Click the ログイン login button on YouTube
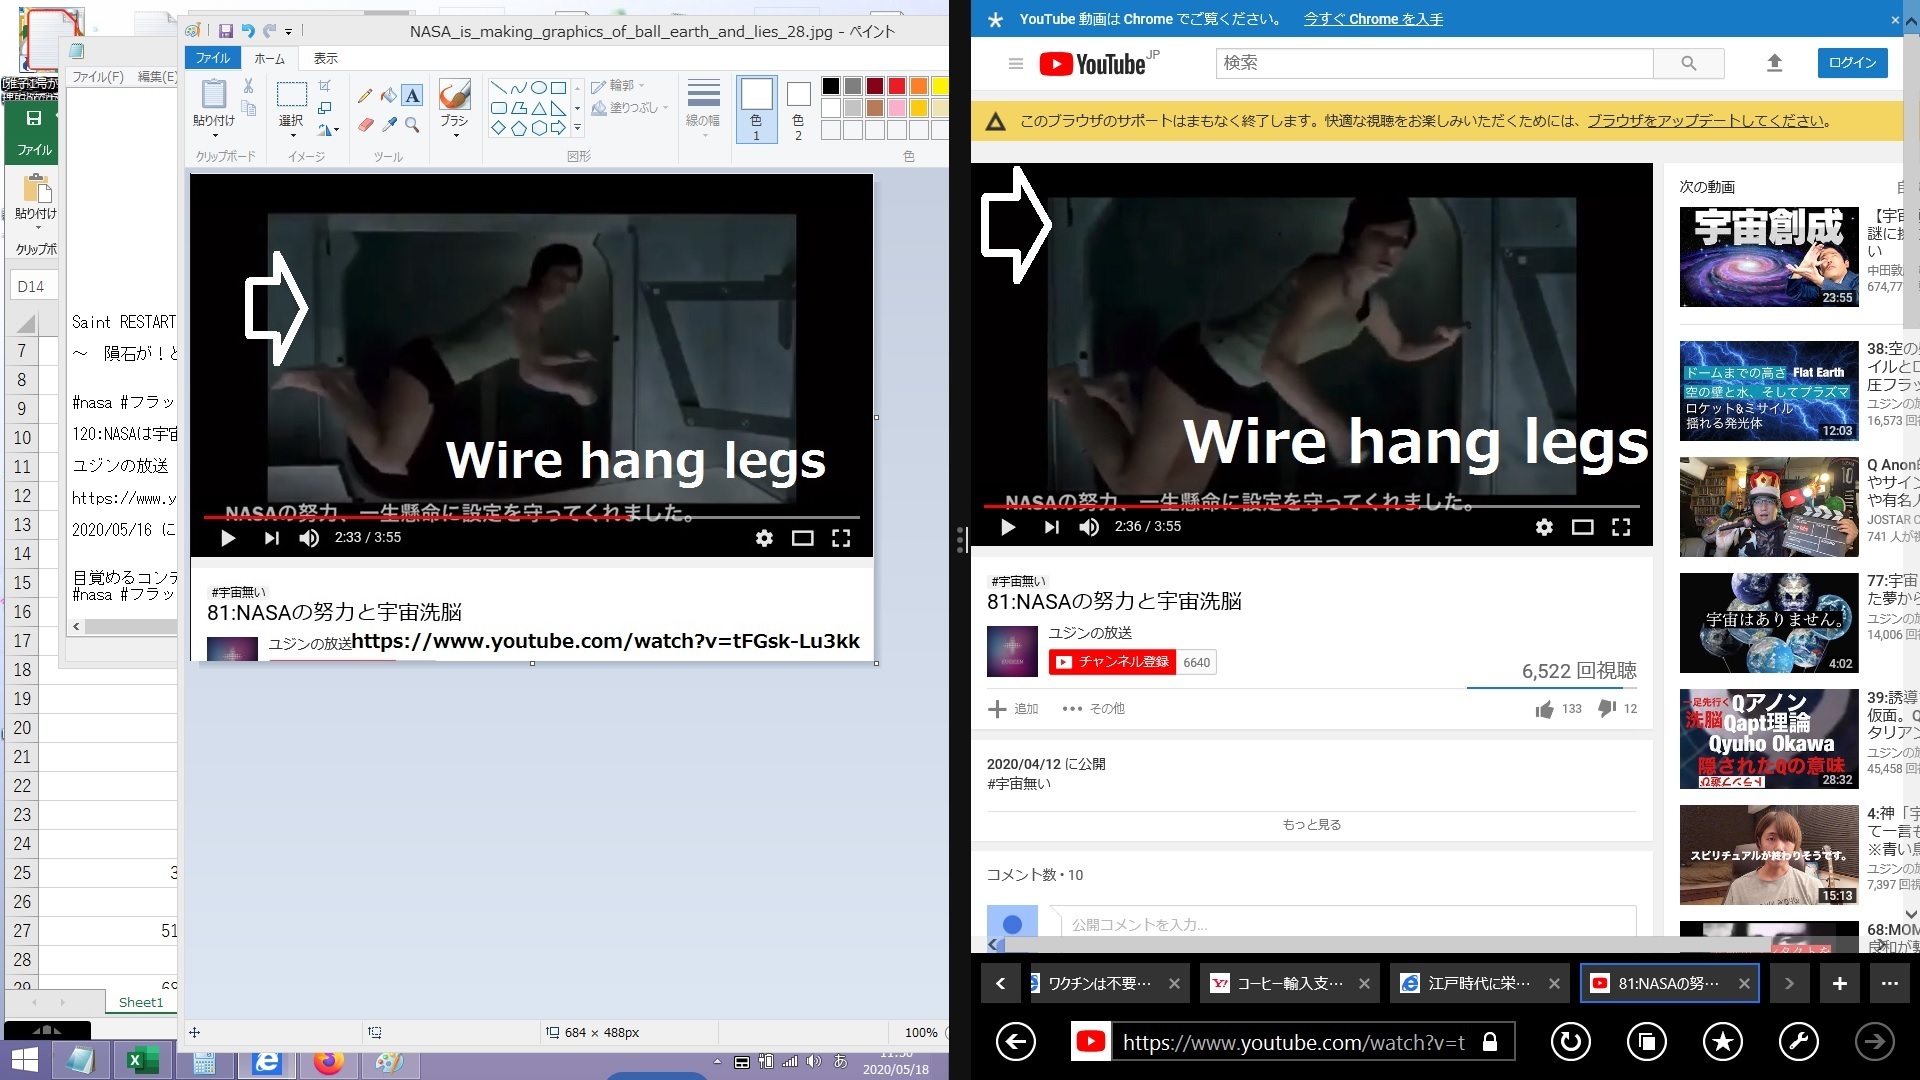1920x1080 pixels. (x=1852, y=62)
